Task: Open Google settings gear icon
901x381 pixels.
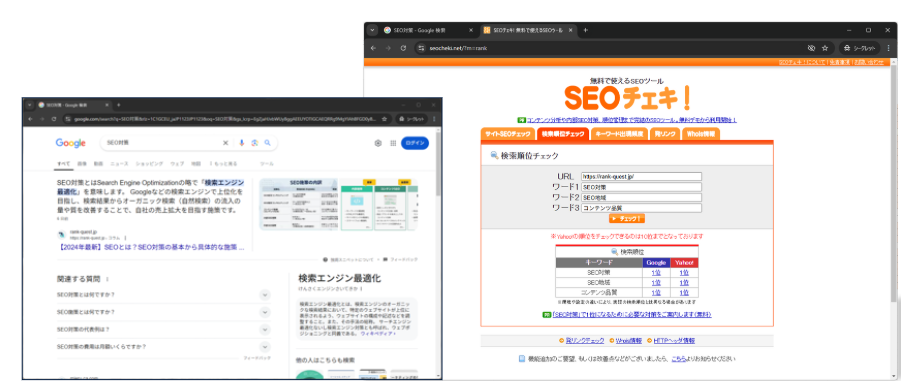Action: 378,143
